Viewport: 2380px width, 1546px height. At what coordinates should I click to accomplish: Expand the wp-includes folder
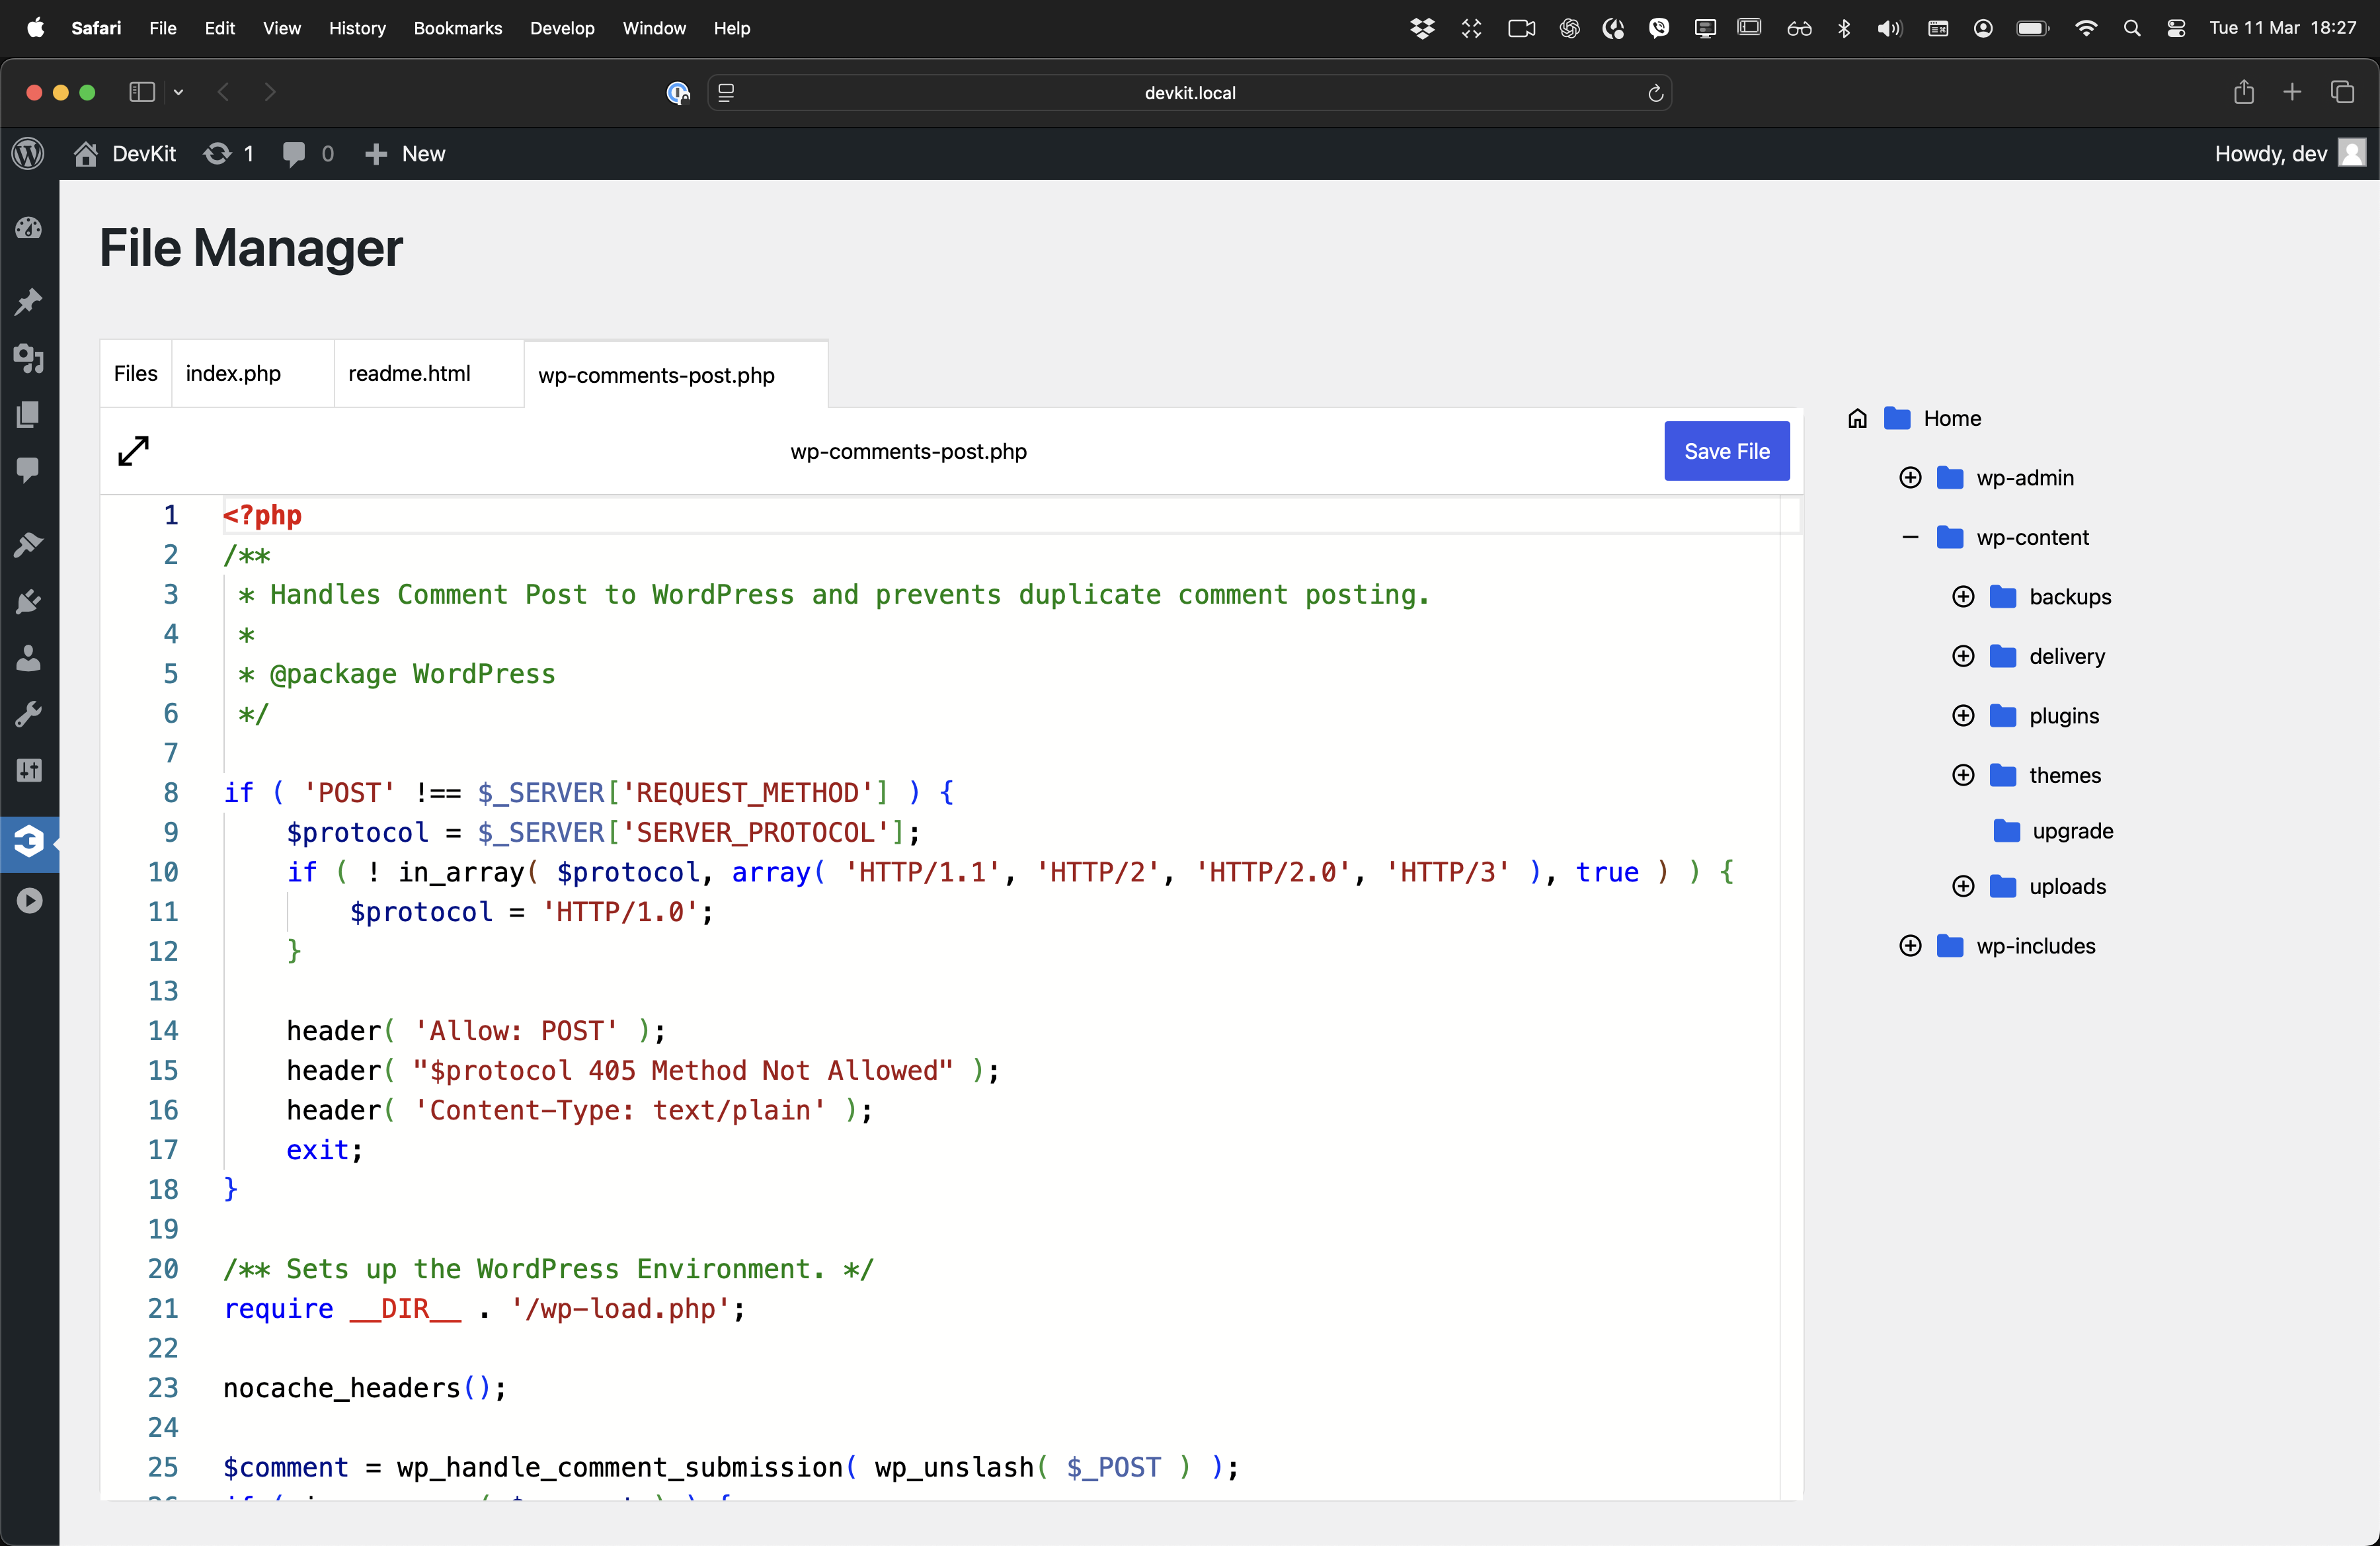point(1910,946)
